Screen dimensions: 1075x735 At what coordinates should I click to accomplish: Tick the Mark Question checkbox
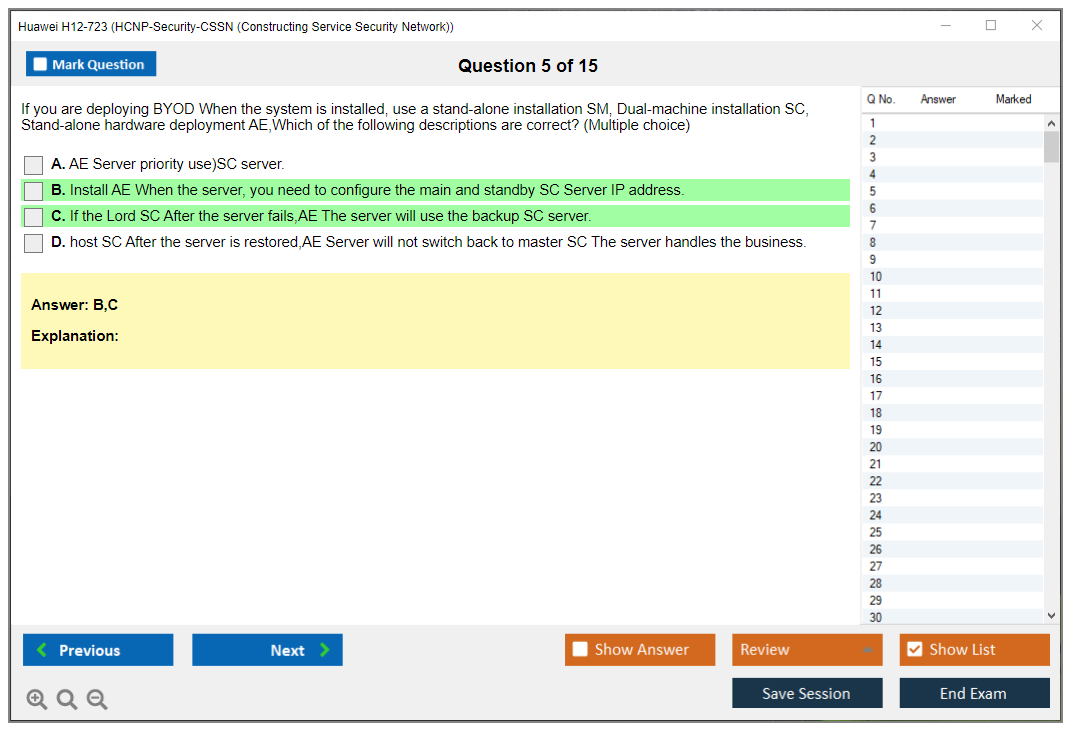click(41, 65)
